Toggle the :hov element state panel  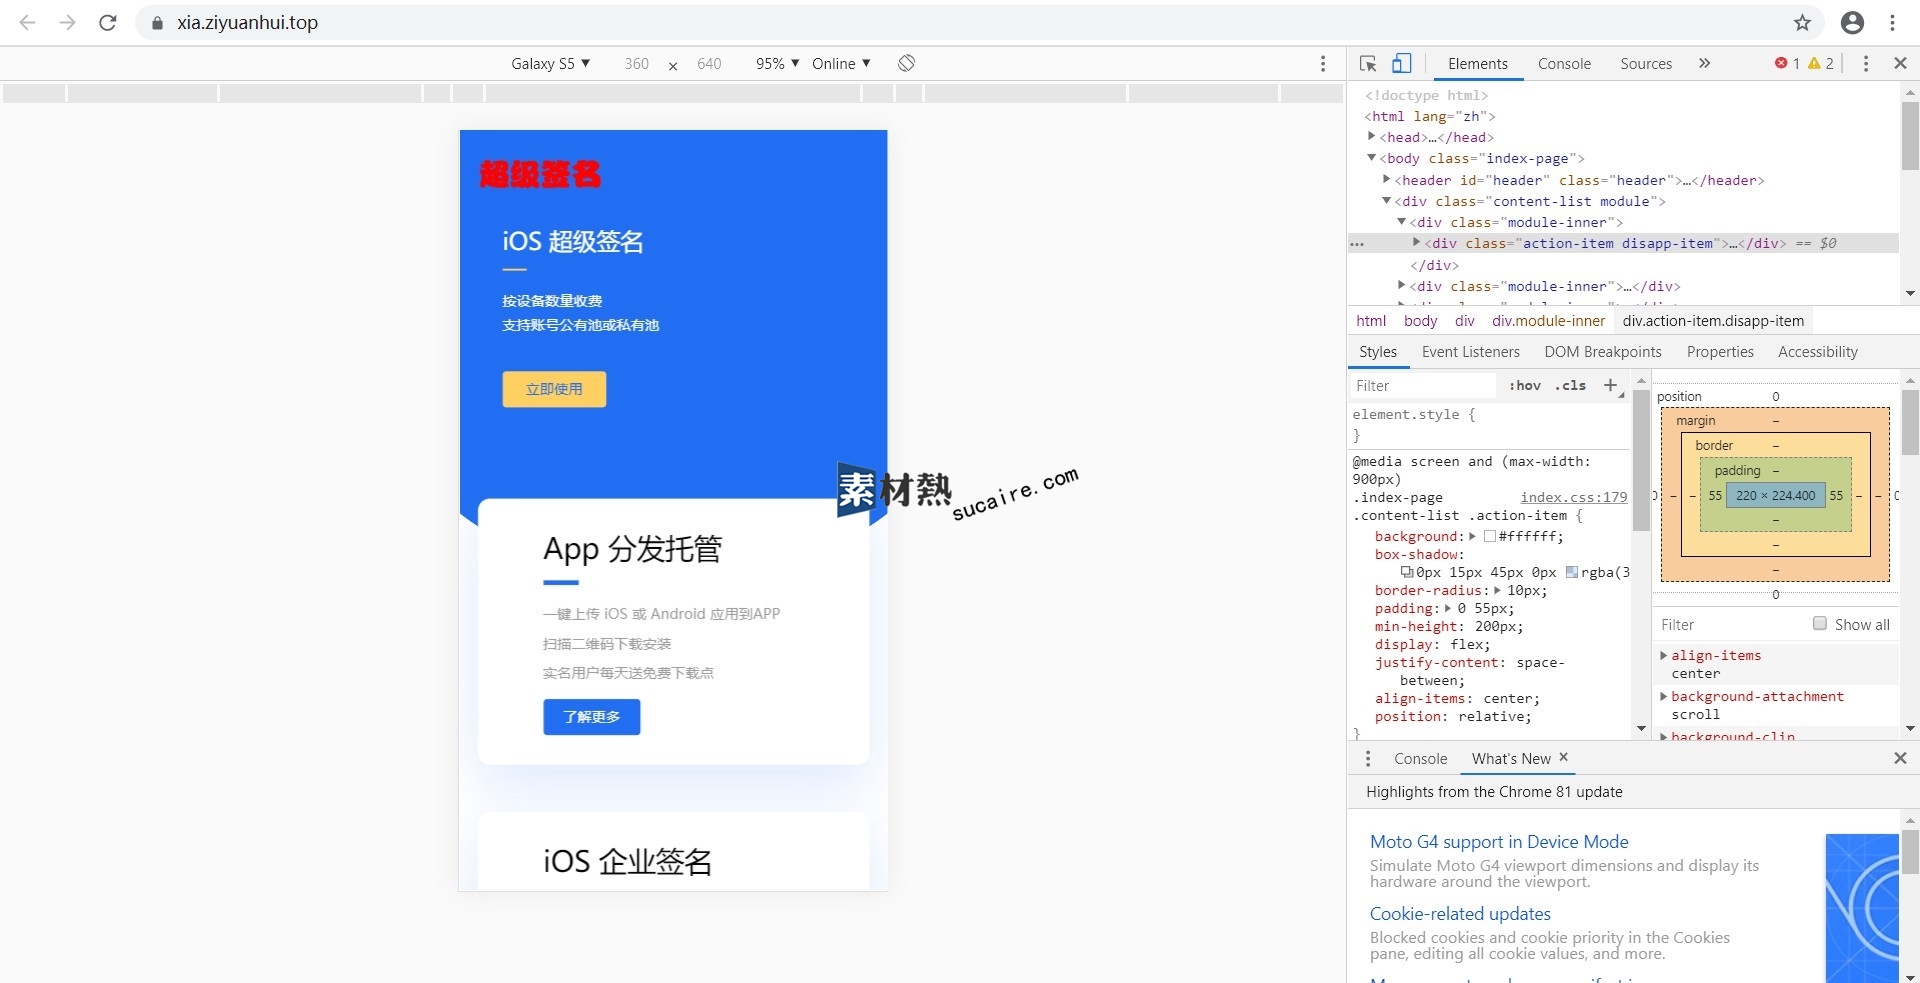tap(1525, 385)
